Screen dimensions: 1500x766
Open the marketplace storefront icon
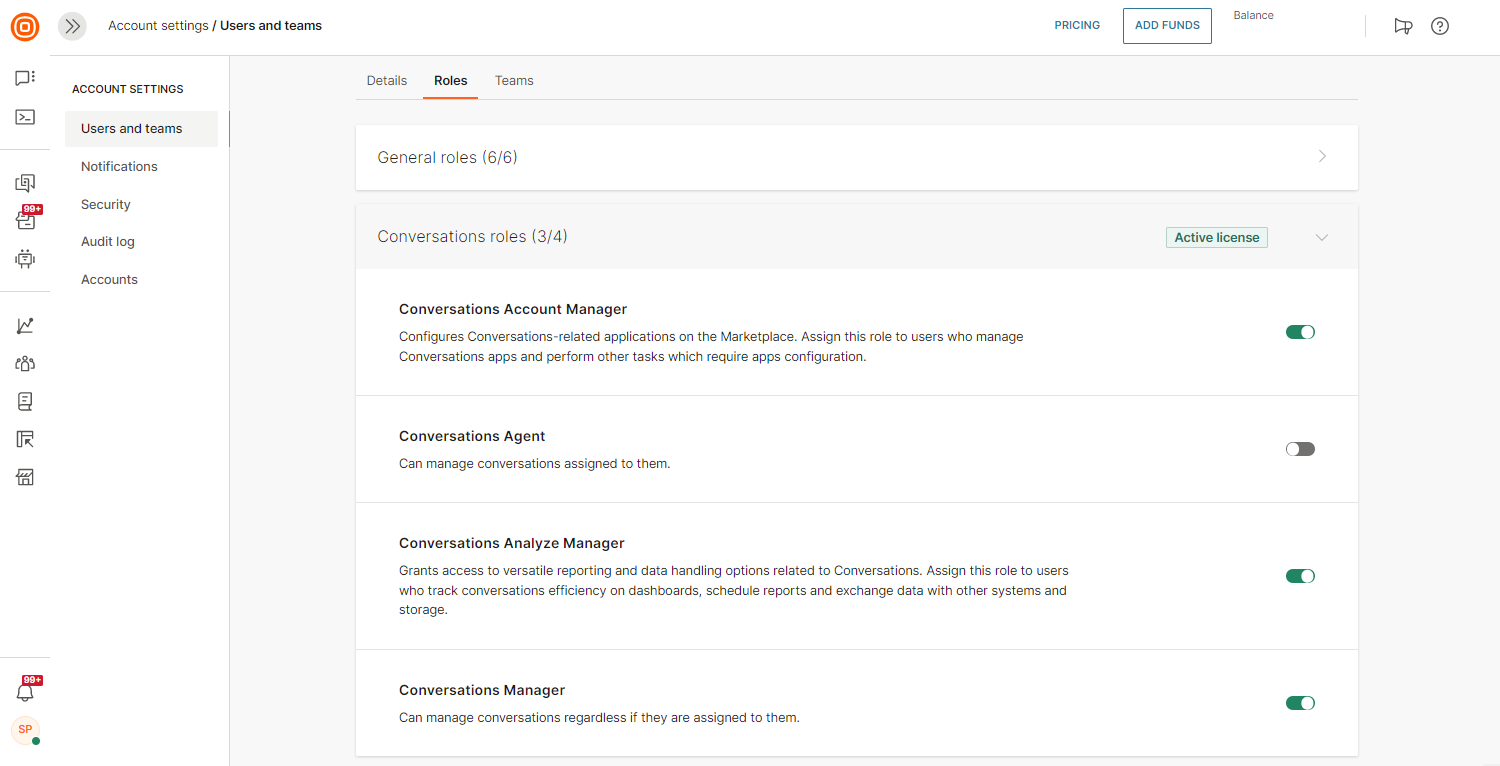[x=25, y=477]
